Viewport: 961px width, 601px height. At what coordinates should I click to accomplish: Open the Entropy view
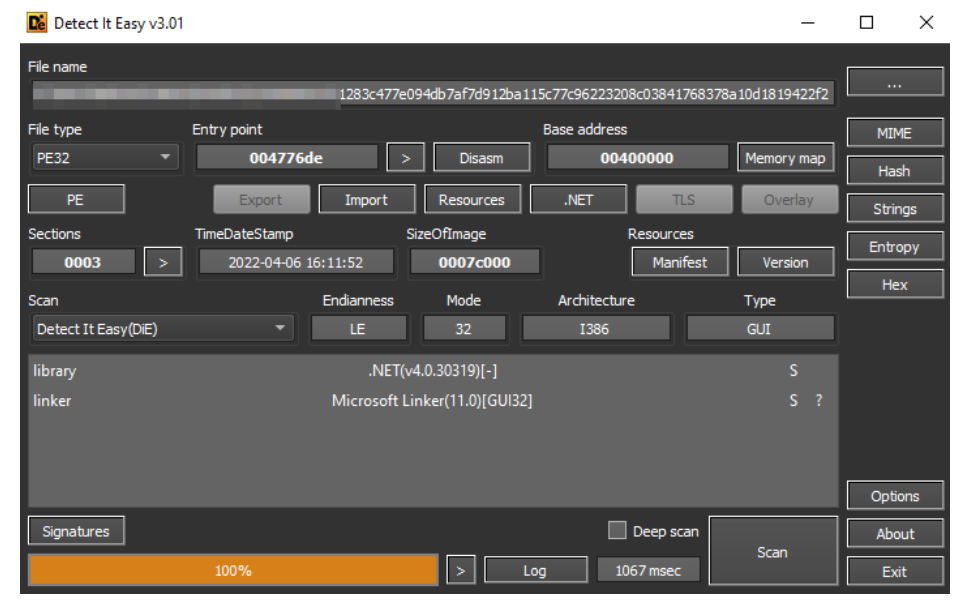894,247
